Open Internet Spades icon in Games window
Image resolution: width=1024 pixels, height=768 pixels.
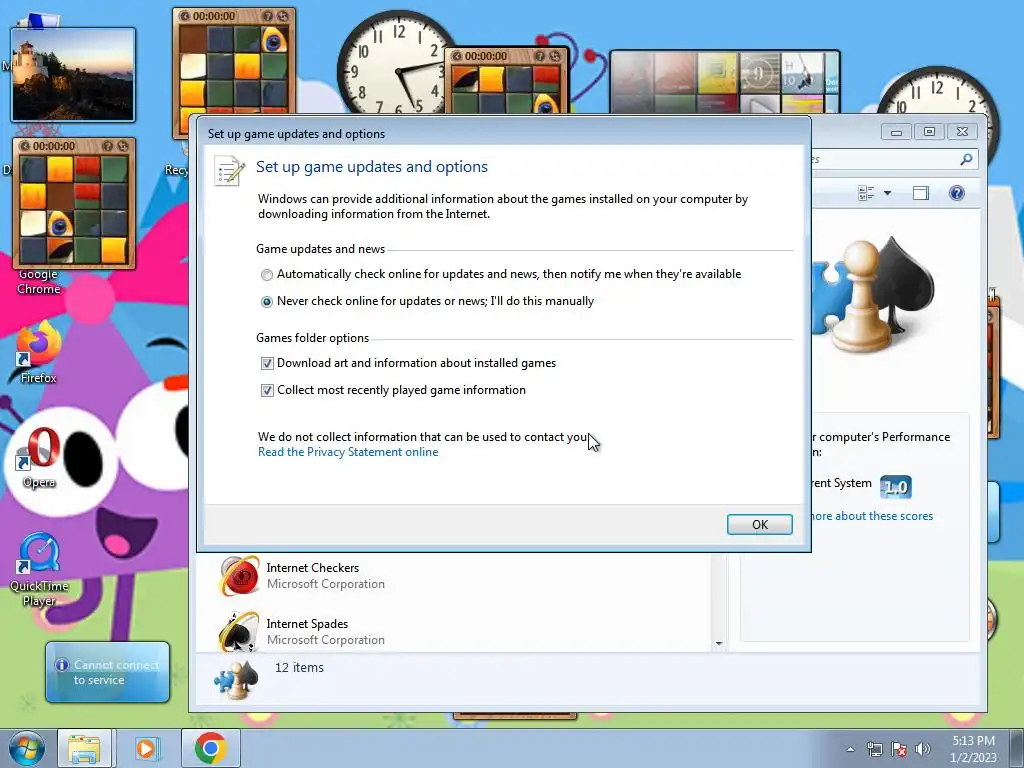pyautogui.click(x=238, y=631)
